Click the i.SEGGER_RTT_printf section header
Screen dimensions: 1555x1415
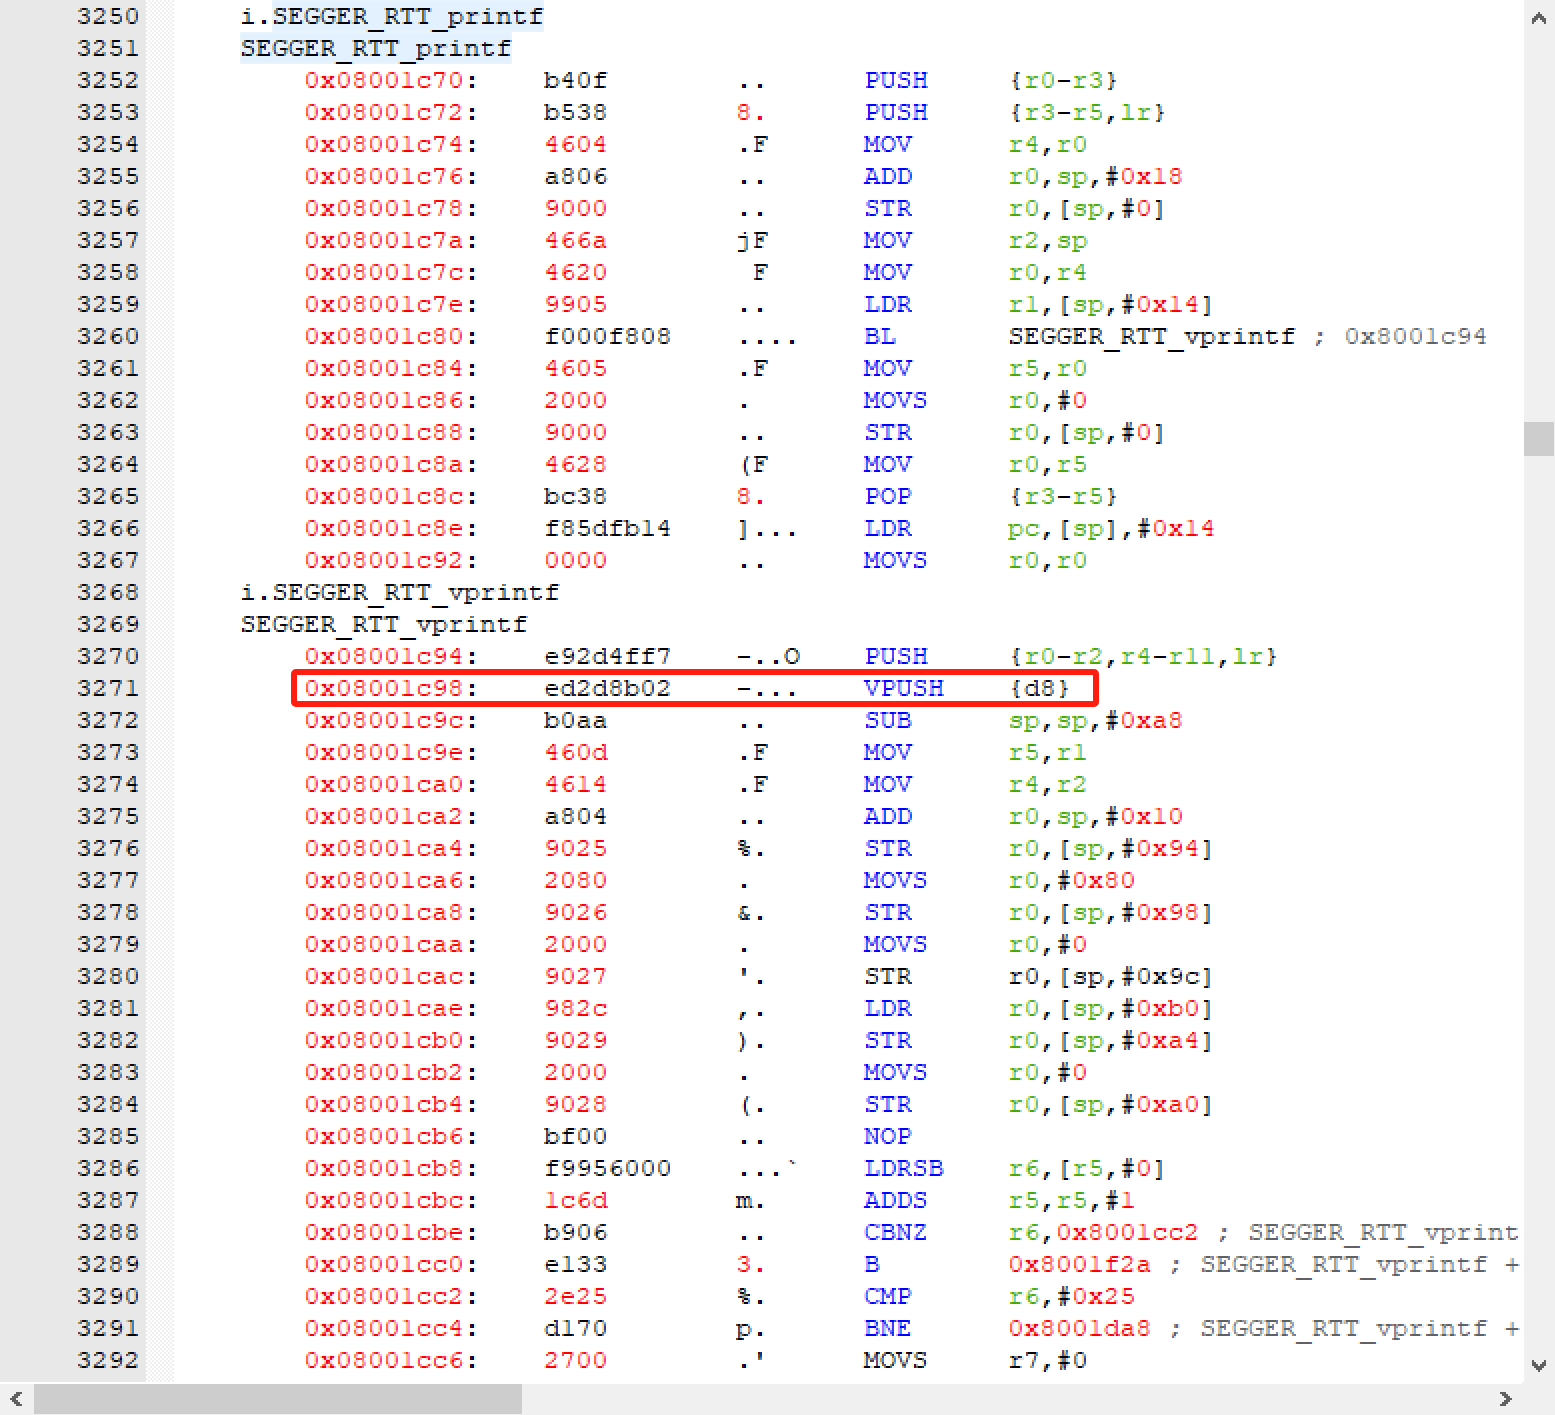pyautogui.click(x=391, y=17)
